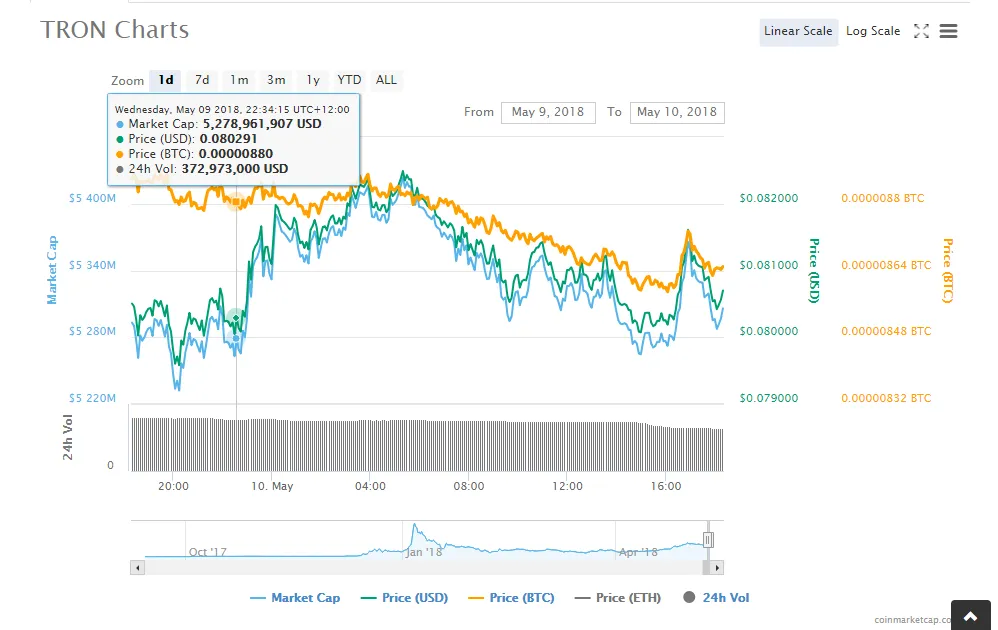Click the $0.080000 axis label

pos(768,332)
